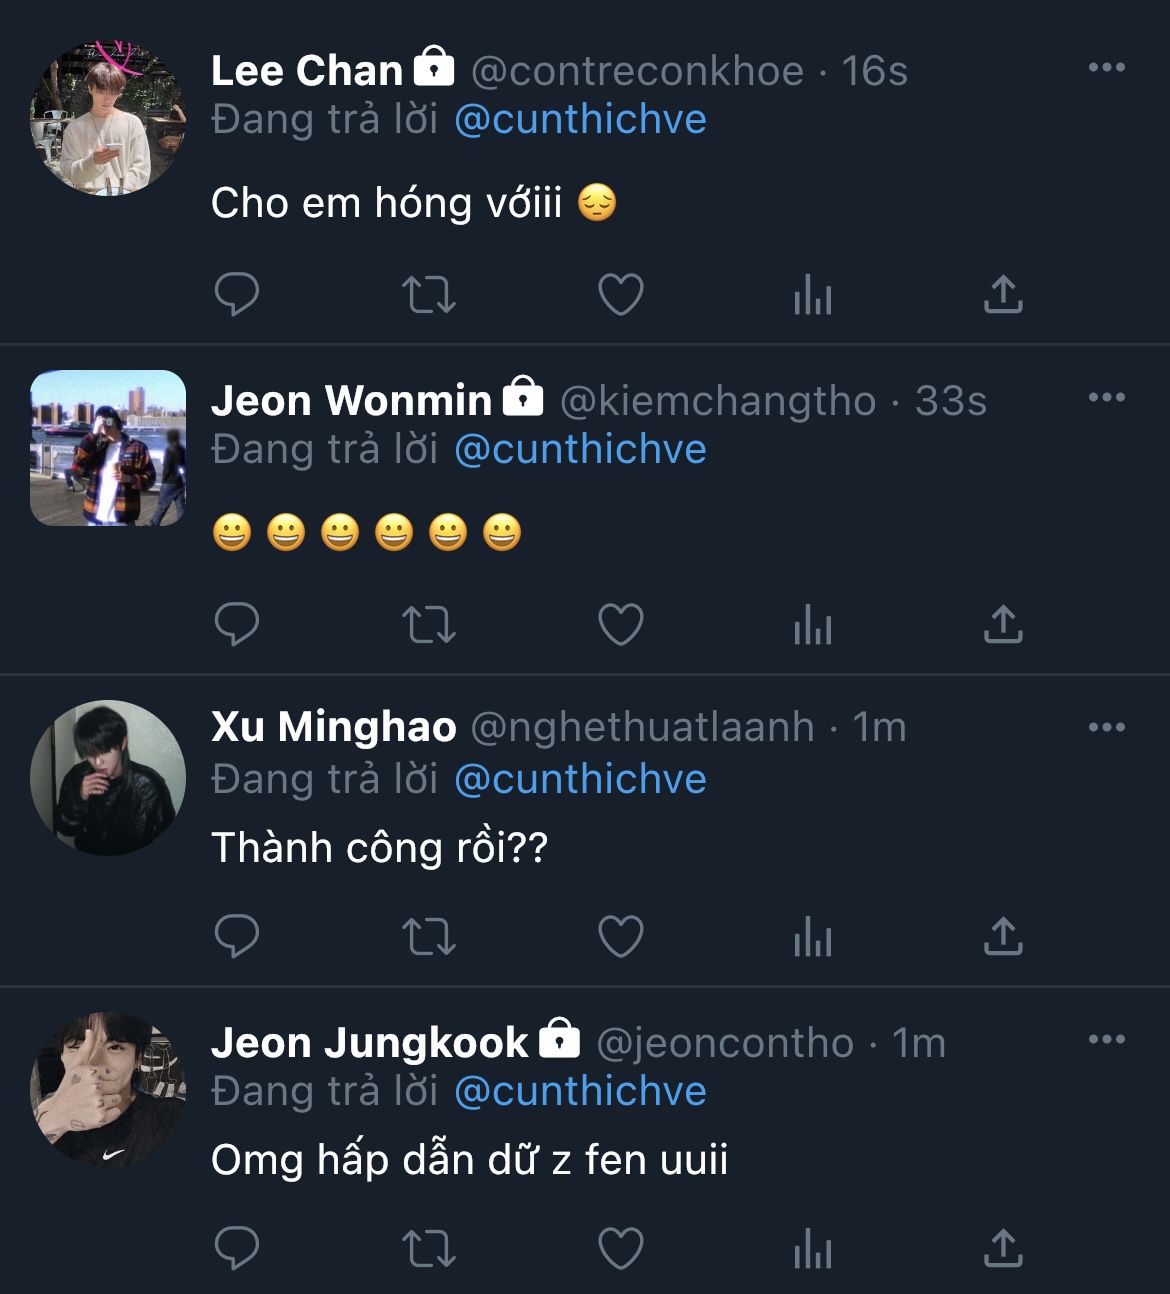Open more options on Jeon Wonmin's tweet
Image resolution: width=1170 pixels, height=1294 pixels.
(1106, 398)
